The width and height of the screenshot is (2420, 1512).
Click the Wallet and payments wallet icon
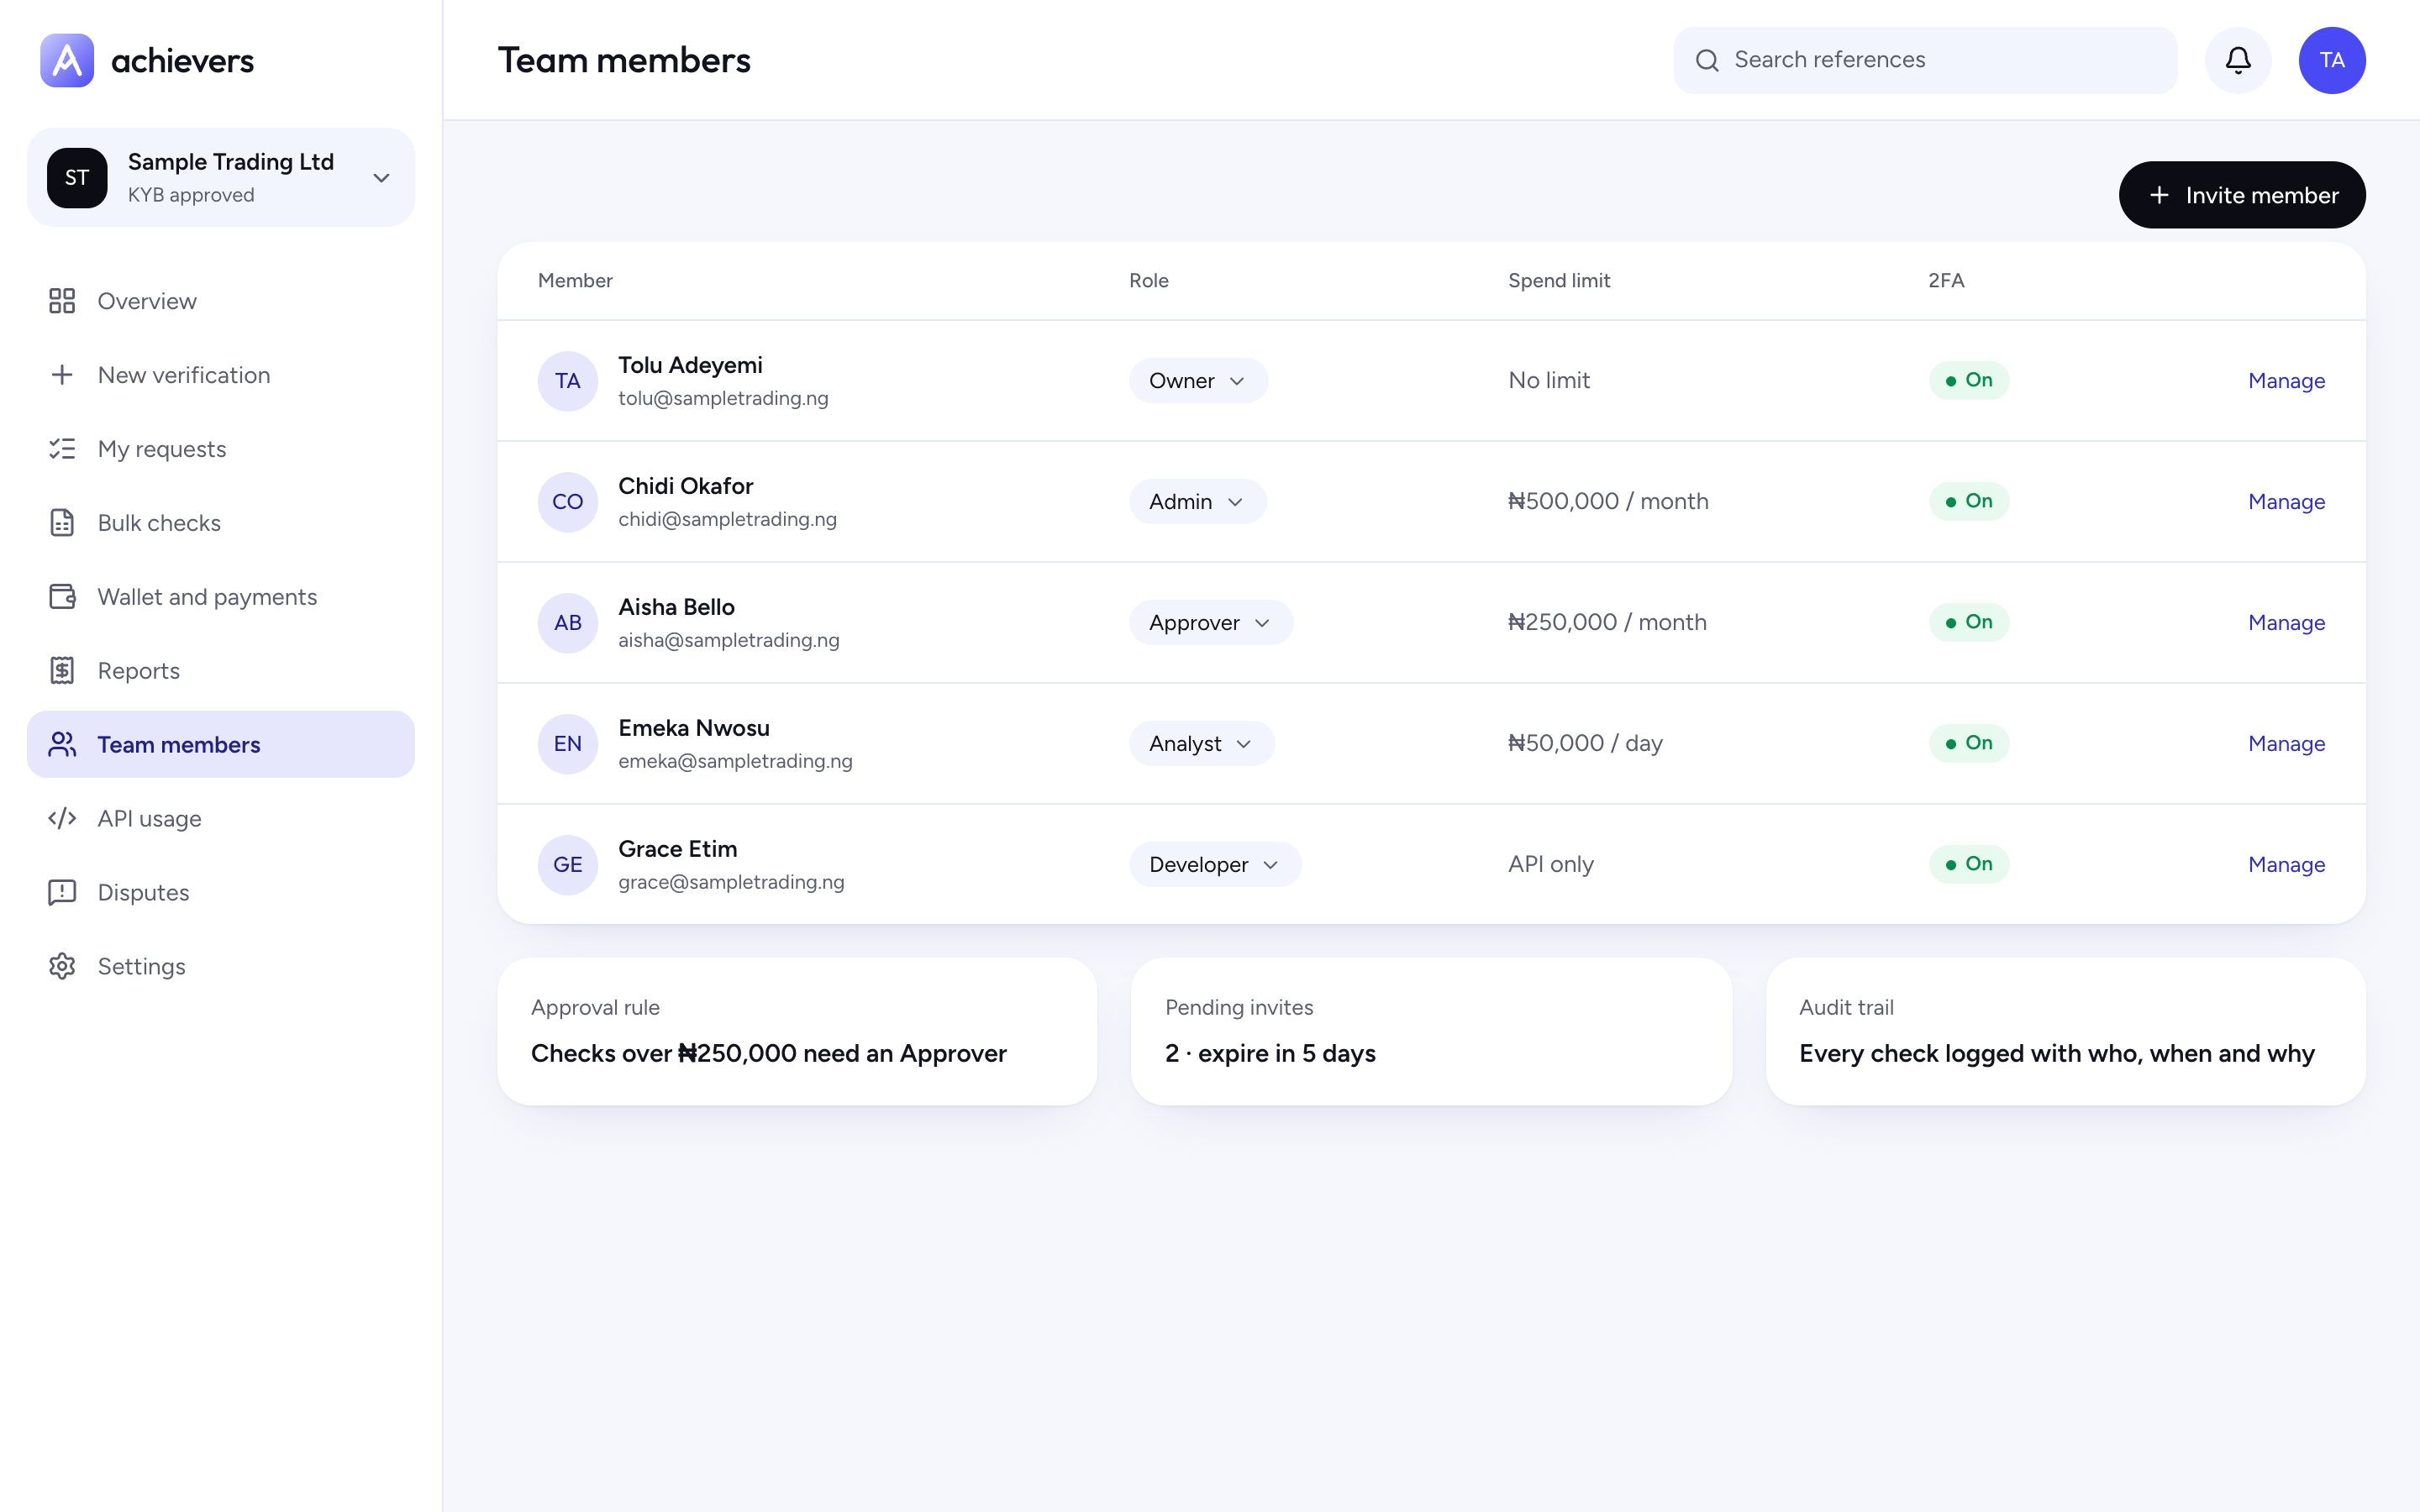[x=62, y=597]
